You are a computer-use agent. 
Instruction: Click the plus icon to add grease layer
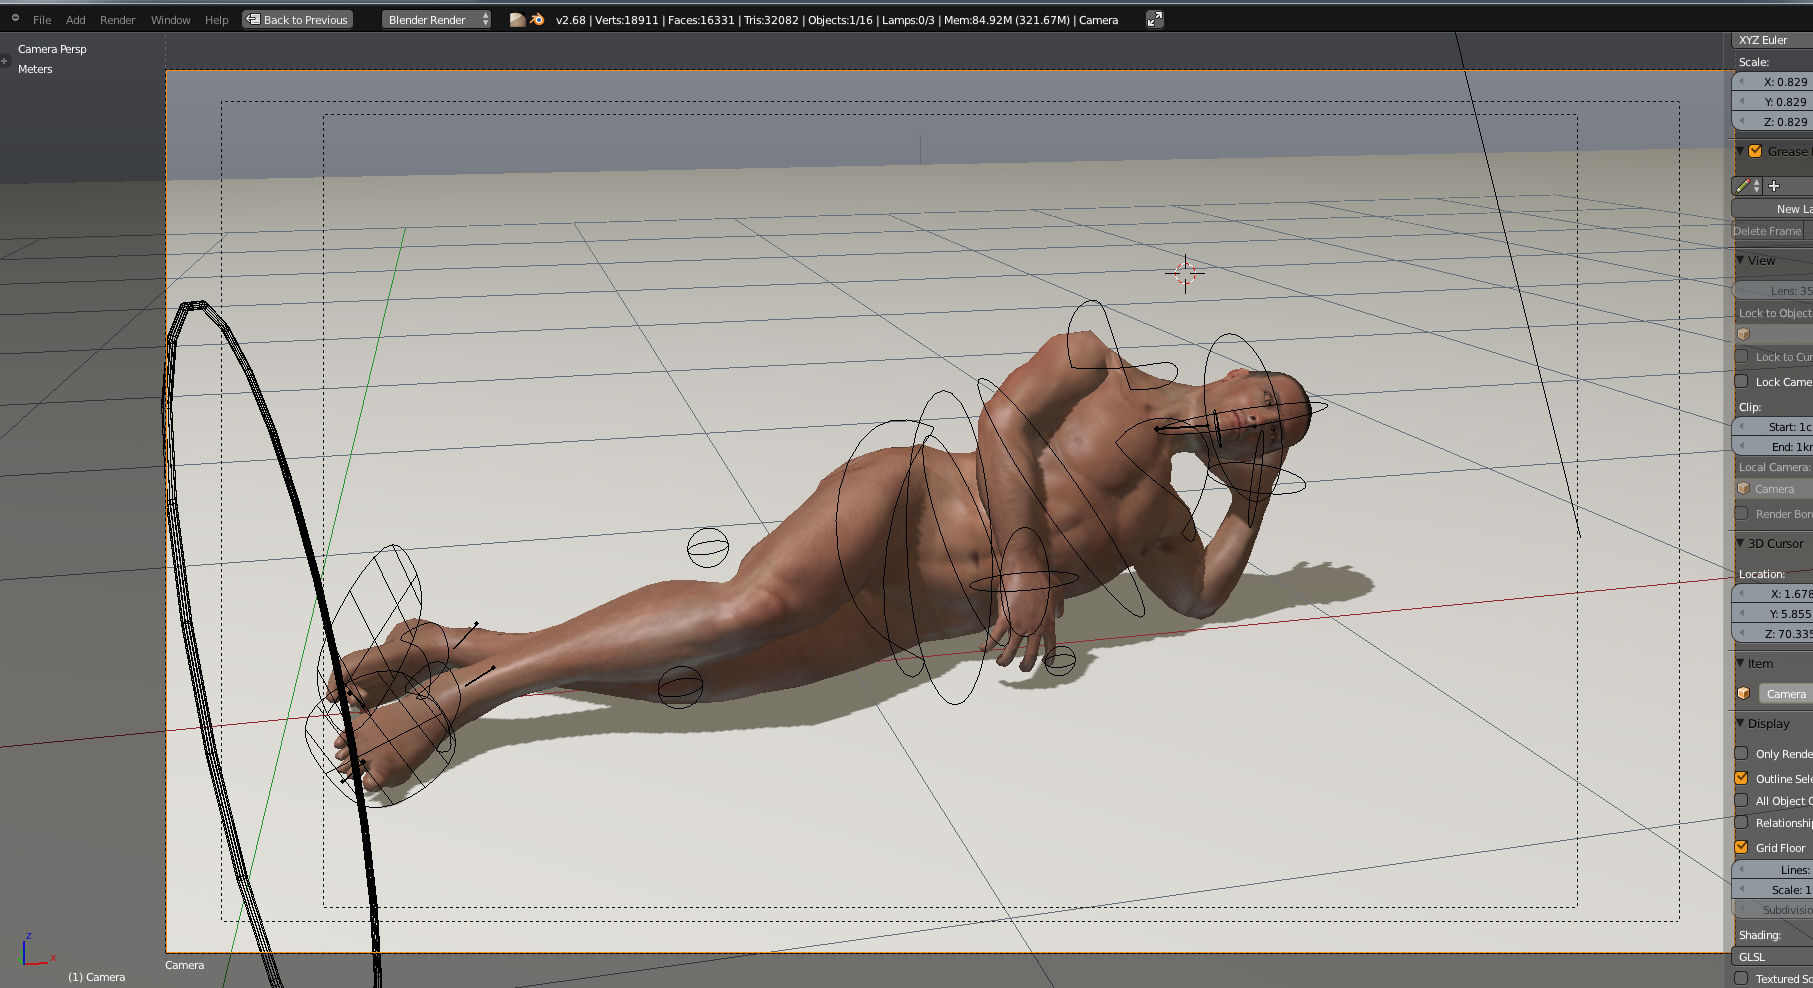1774,186
